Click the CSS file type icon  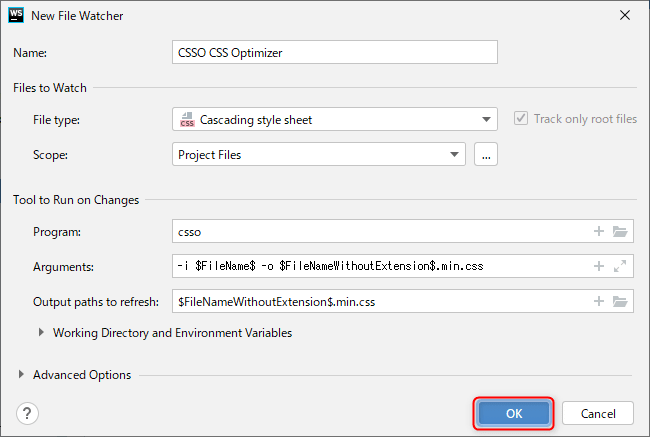click(187, 120)
